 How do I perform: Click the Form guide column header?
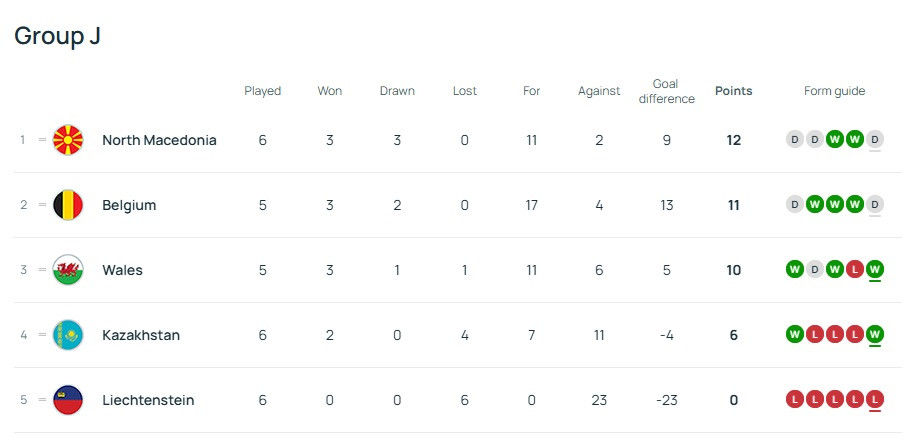click(x=834, y=91)
